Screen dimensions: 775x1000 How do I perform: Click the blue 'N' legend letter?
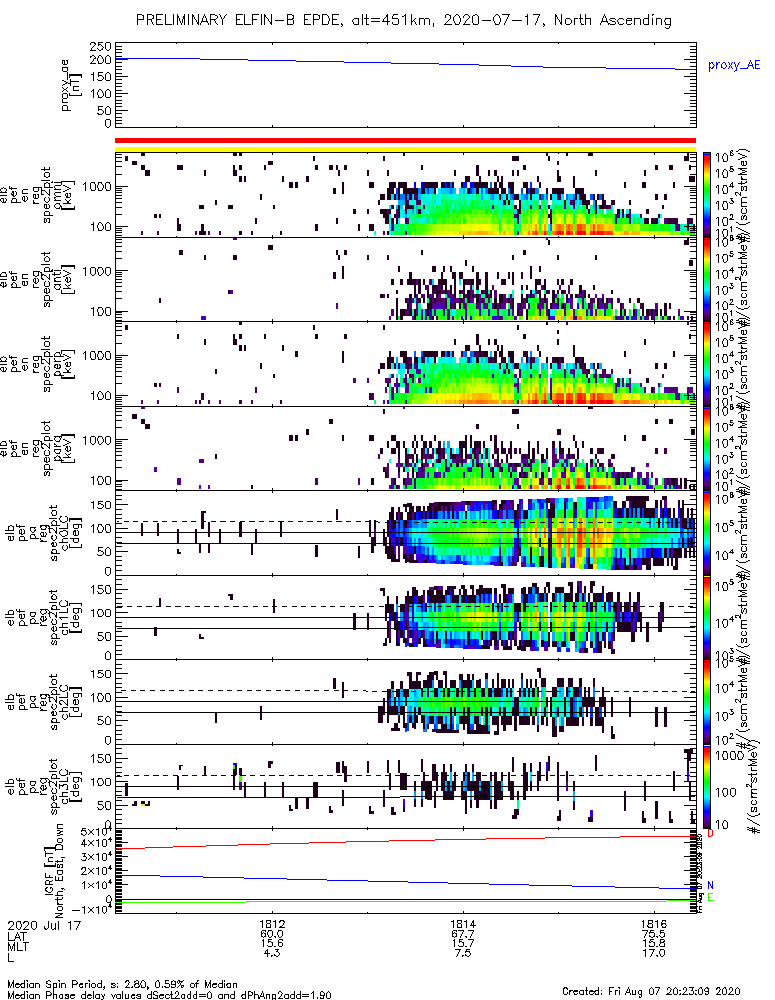point(711,885)
